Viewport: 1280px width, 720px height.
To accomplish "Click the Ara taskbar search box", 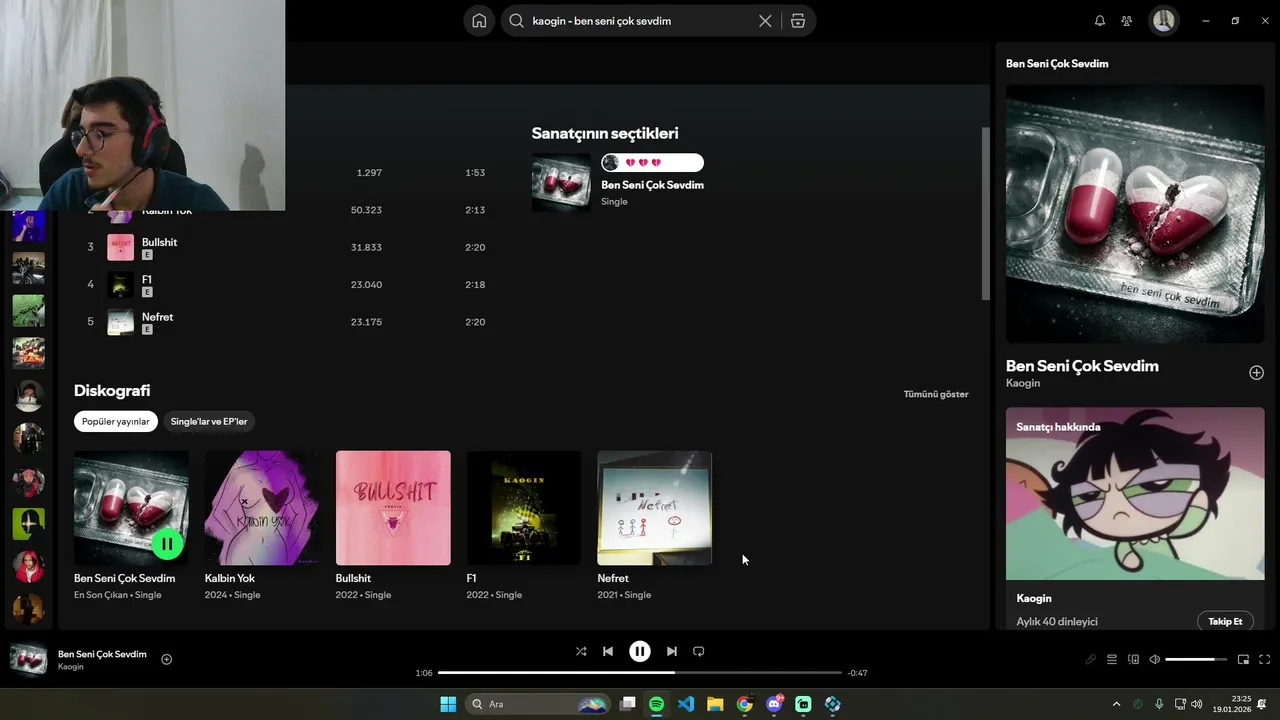I will [538, 704].
